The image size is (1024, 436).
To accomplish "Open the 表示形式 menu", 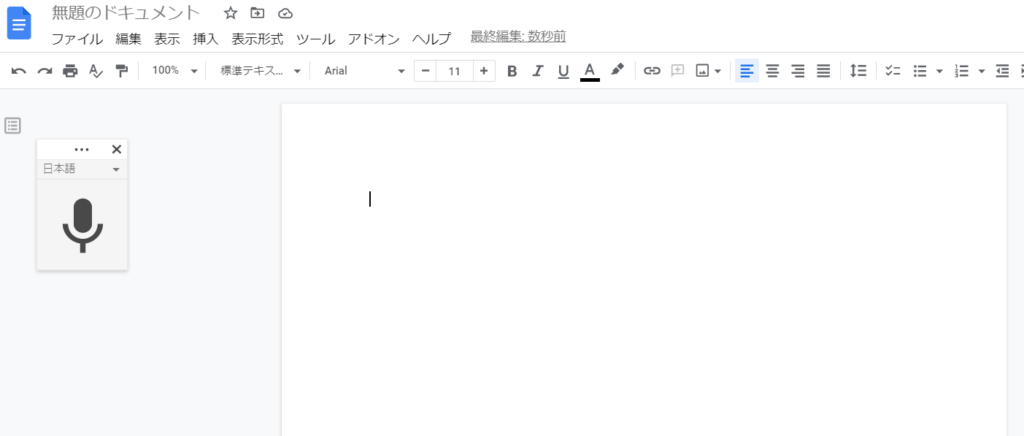I will coord(257,39).
